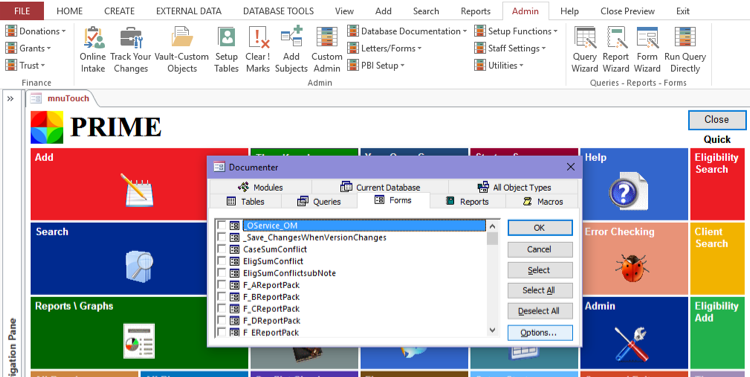Open the Grants dropdown
This screenshot has height=377, width=750.
pos(28,48)
